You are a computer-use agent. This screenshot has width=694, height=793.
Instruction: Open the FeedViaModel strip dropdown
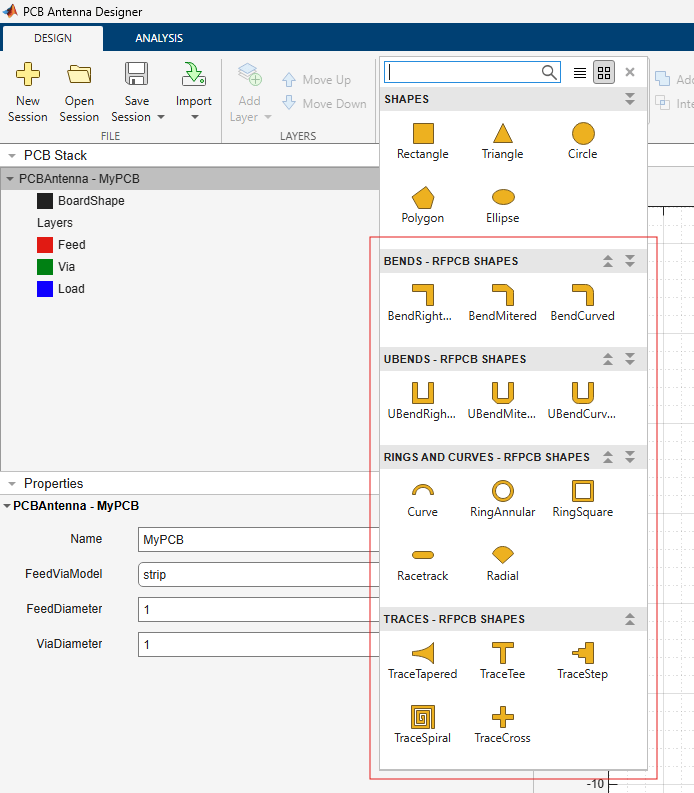coord(258,575)
